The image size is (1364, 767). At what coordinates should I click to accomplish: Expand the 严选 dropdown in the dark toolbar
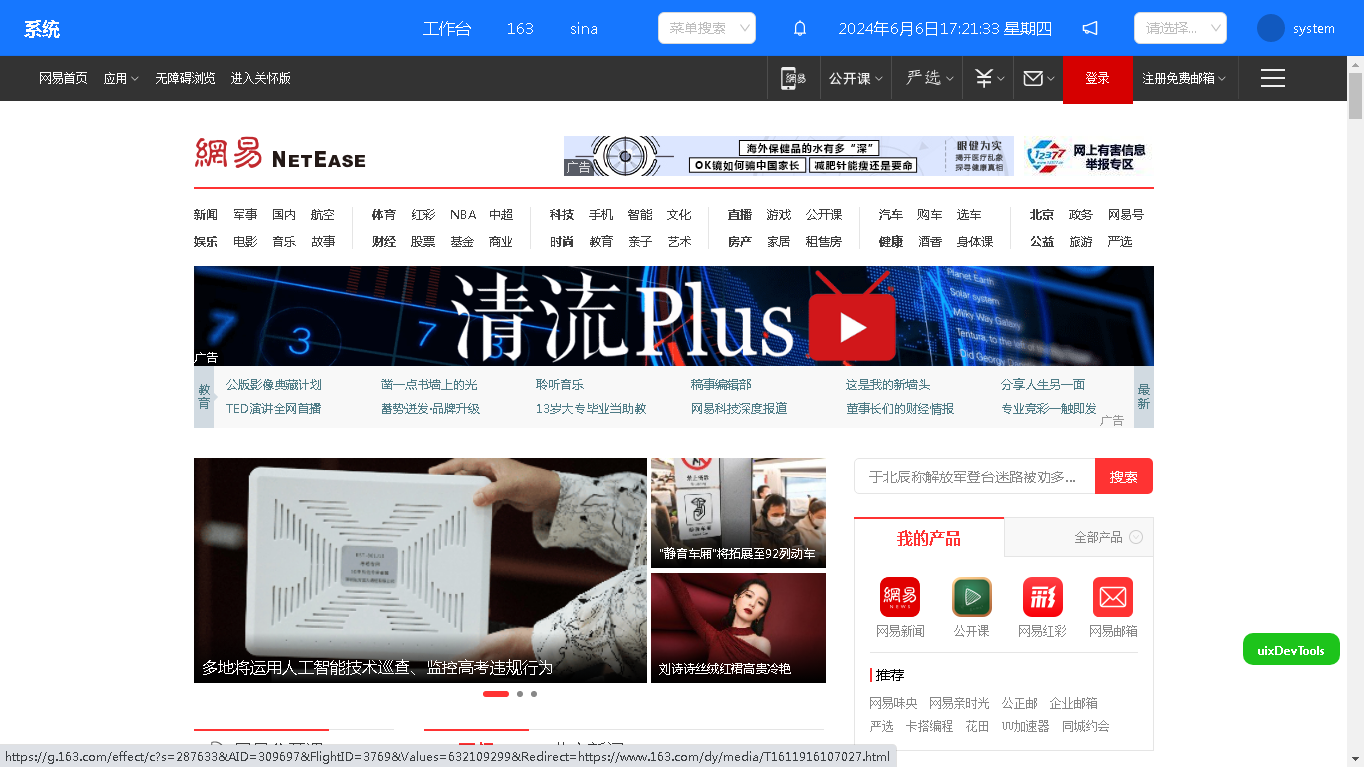[x=930, y=78]
